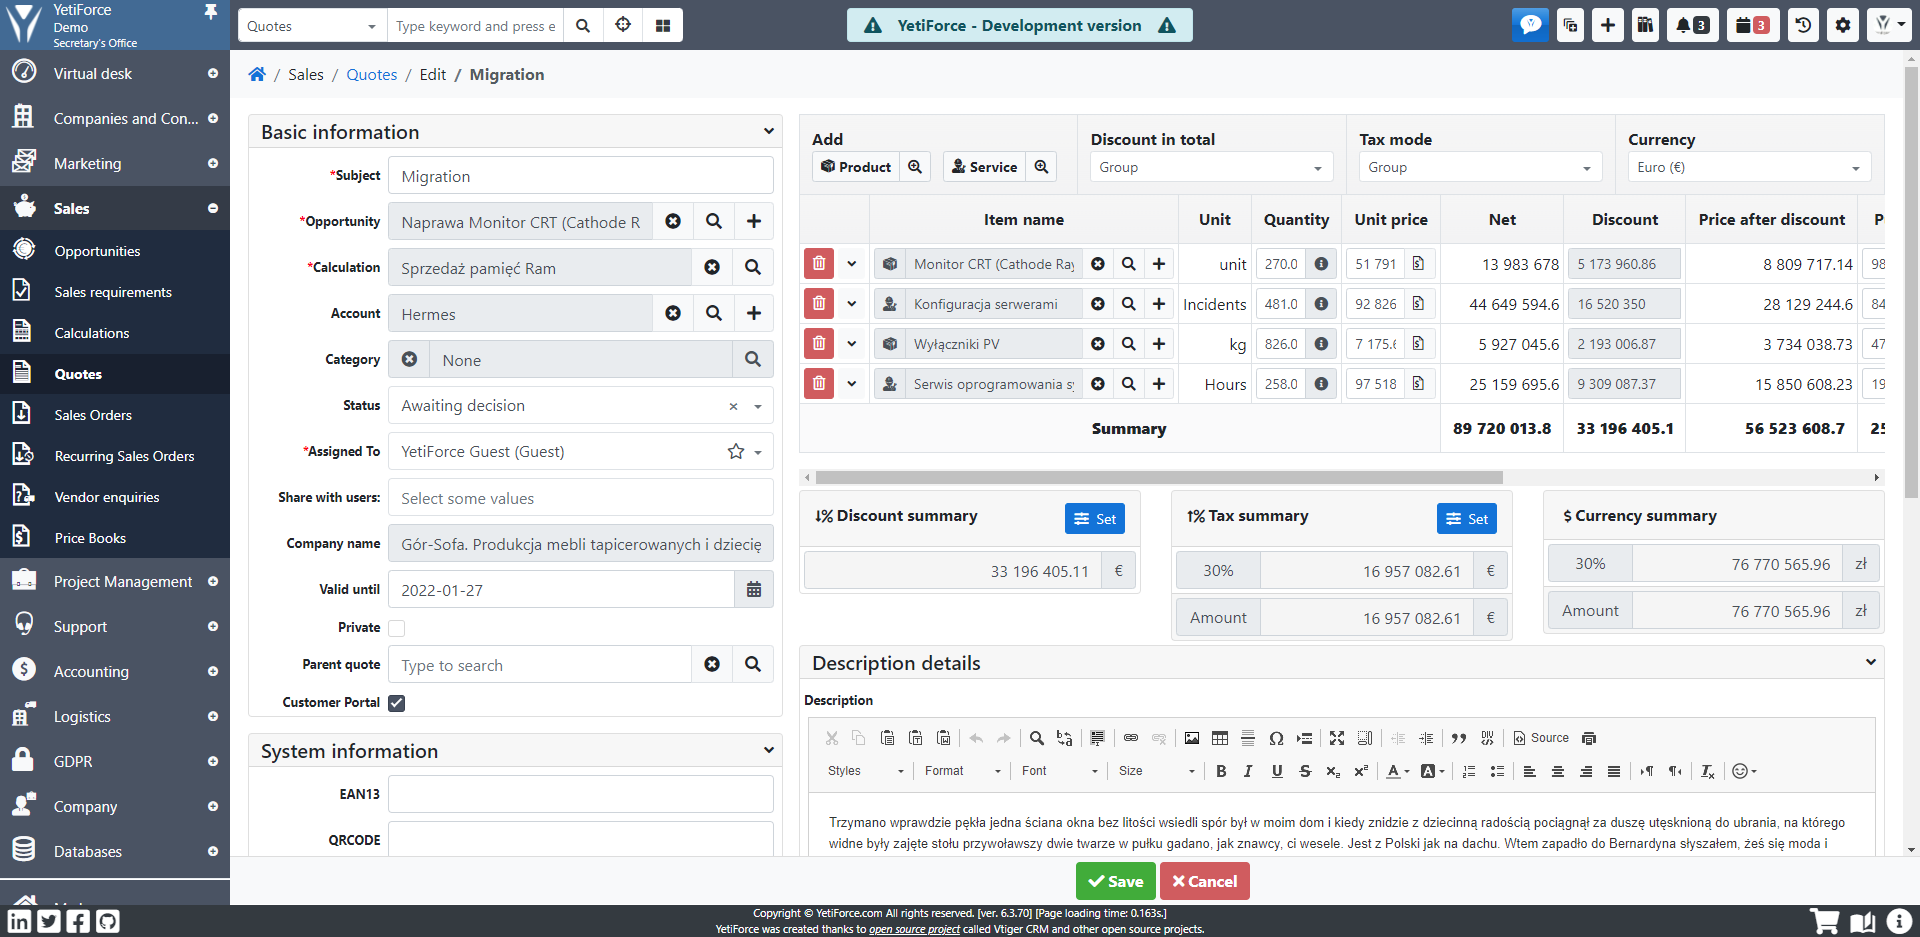
Task: Uncheck the Customer Portal checkbox
Action: point(397,703)
